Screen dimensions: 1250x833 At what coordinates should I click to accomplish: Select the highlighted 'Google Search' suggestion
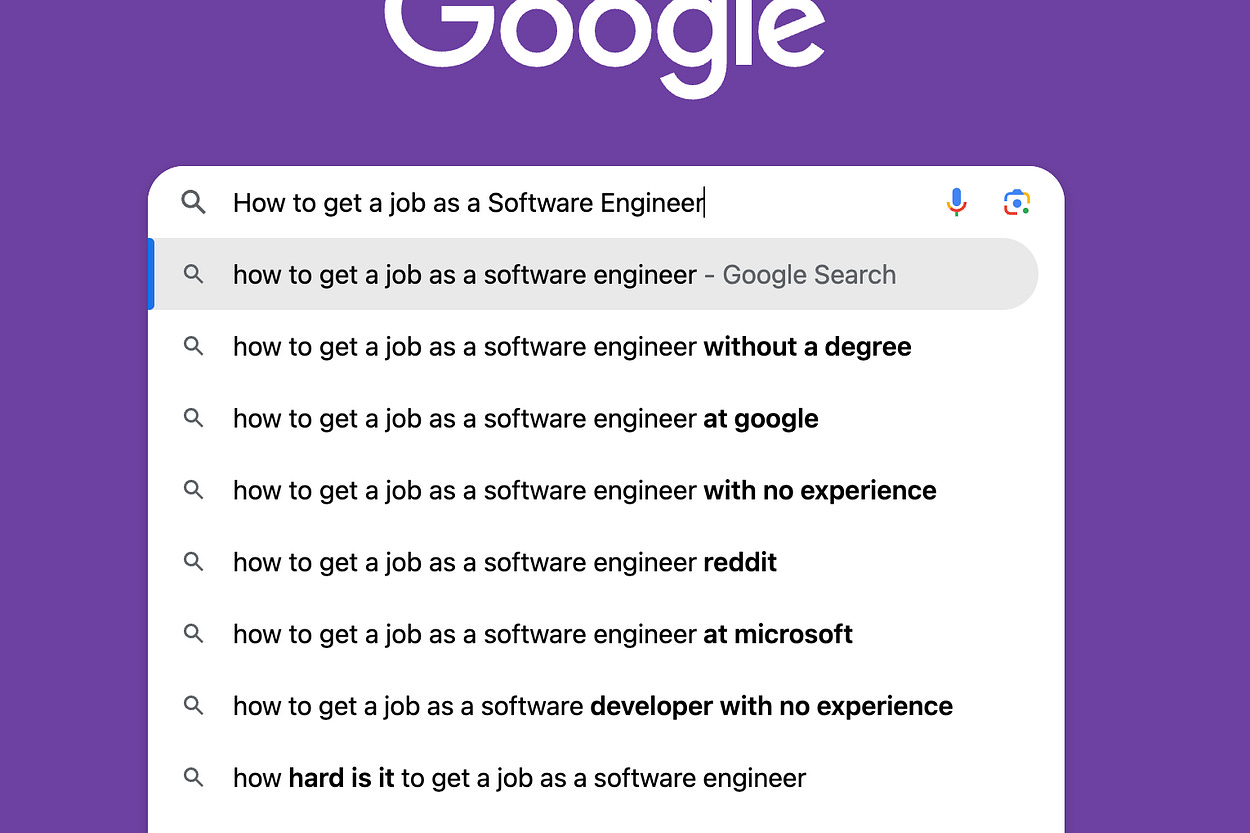click(x=564, y=274)
